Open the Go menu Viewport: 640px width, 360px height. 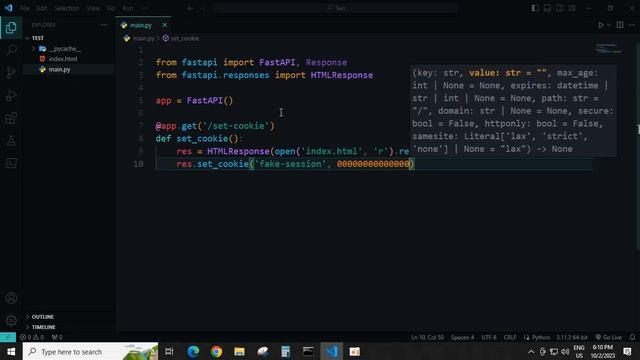[x=111, y=8]
